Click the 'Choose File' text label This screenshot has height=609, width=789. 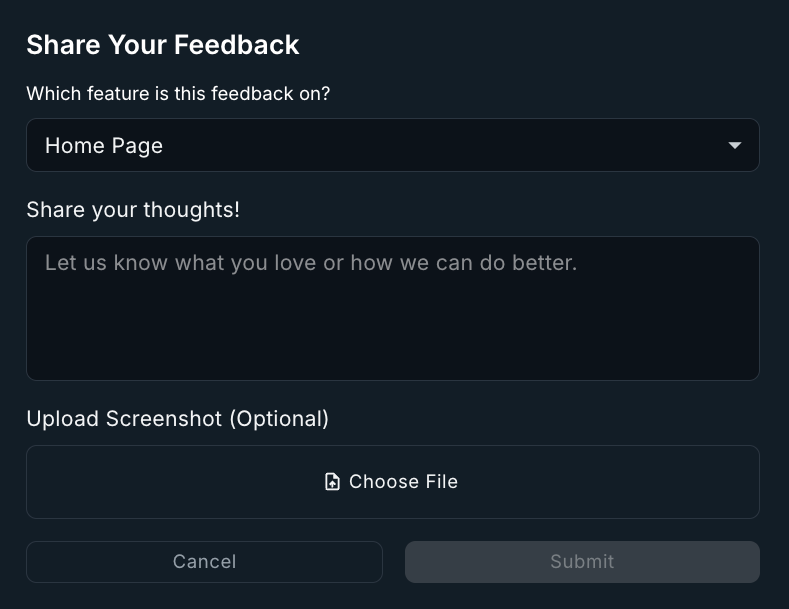coord(403,482)
